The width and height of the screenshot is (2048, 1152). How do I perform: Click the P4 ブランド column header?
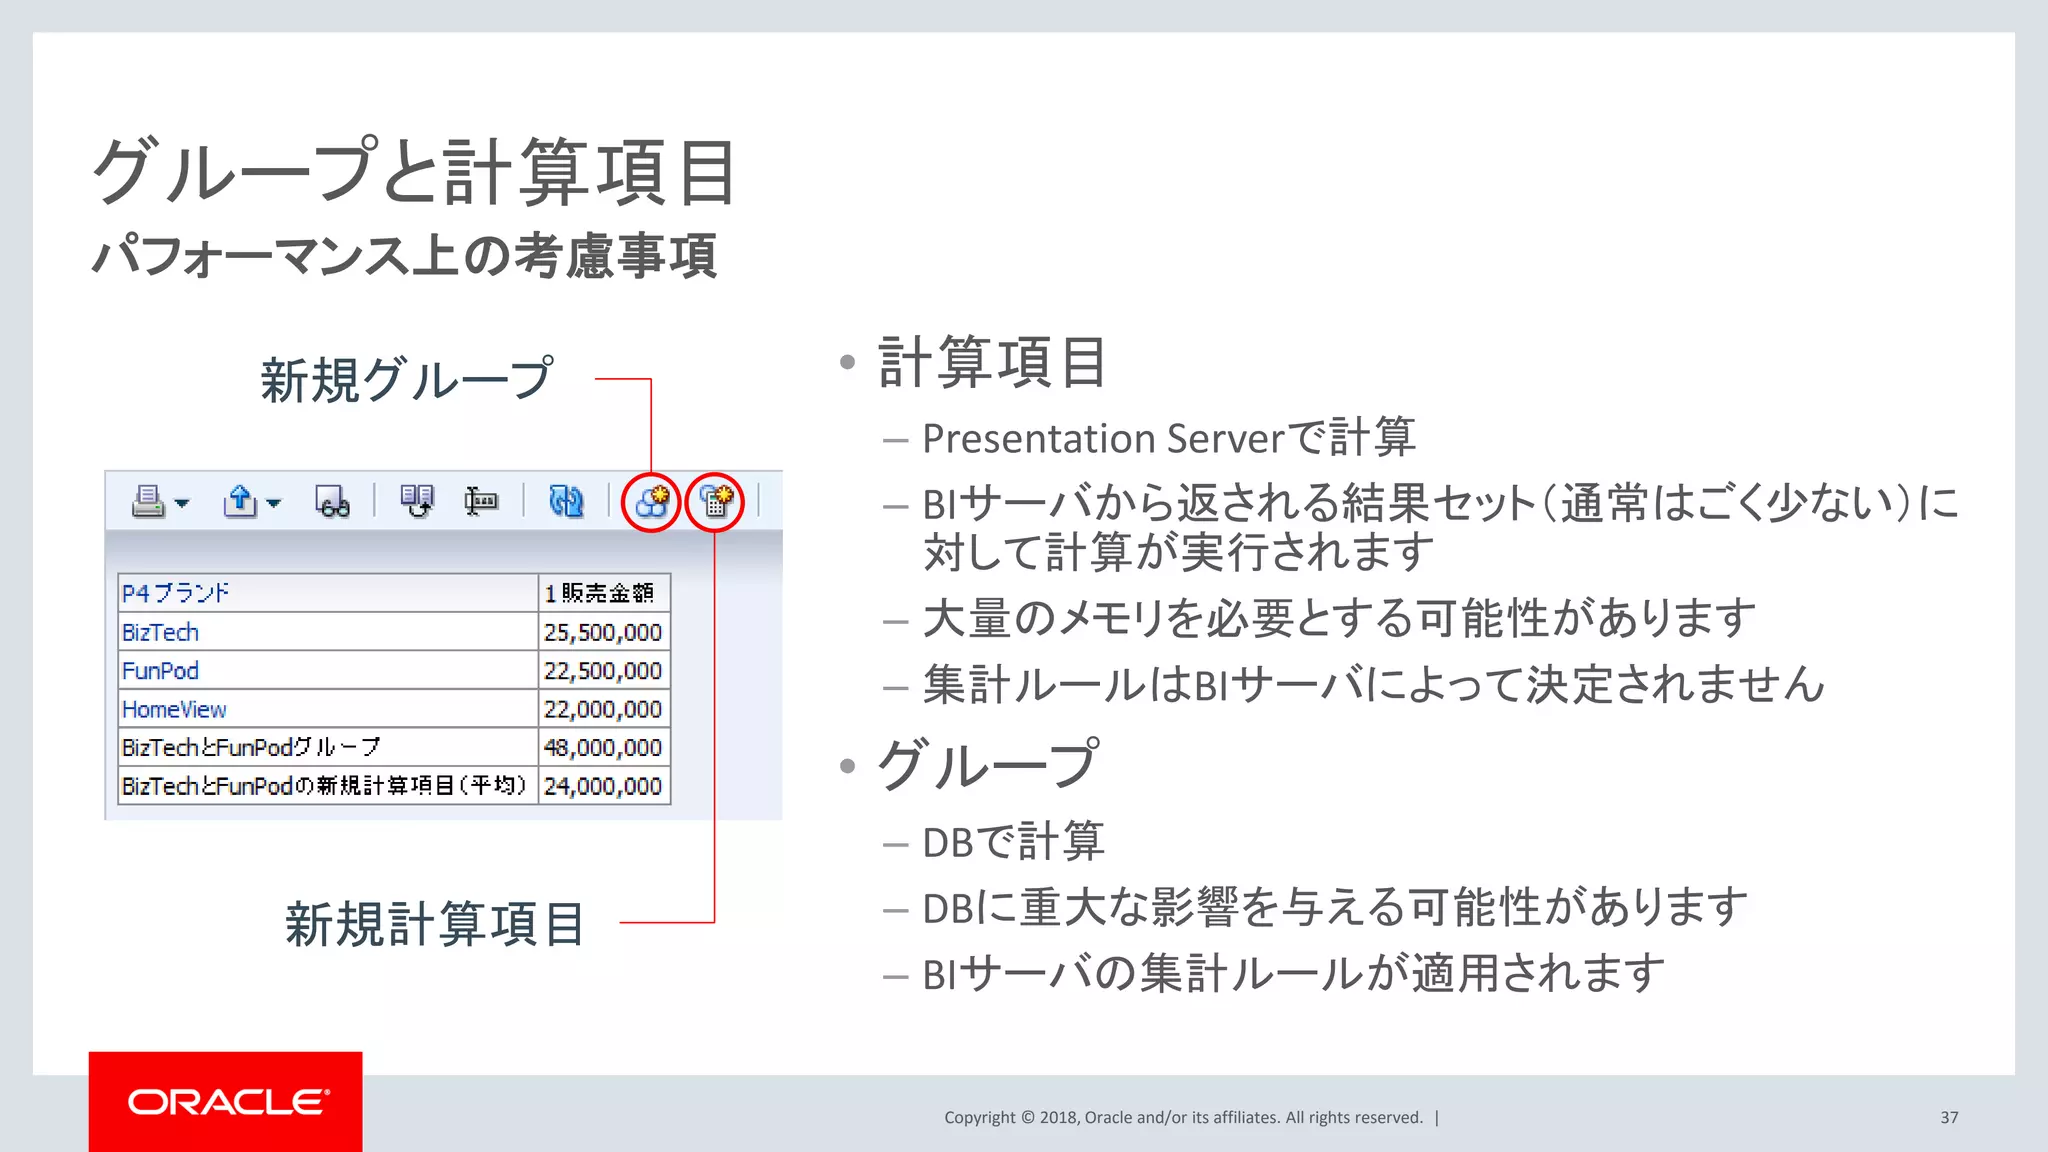click(328, 593)
